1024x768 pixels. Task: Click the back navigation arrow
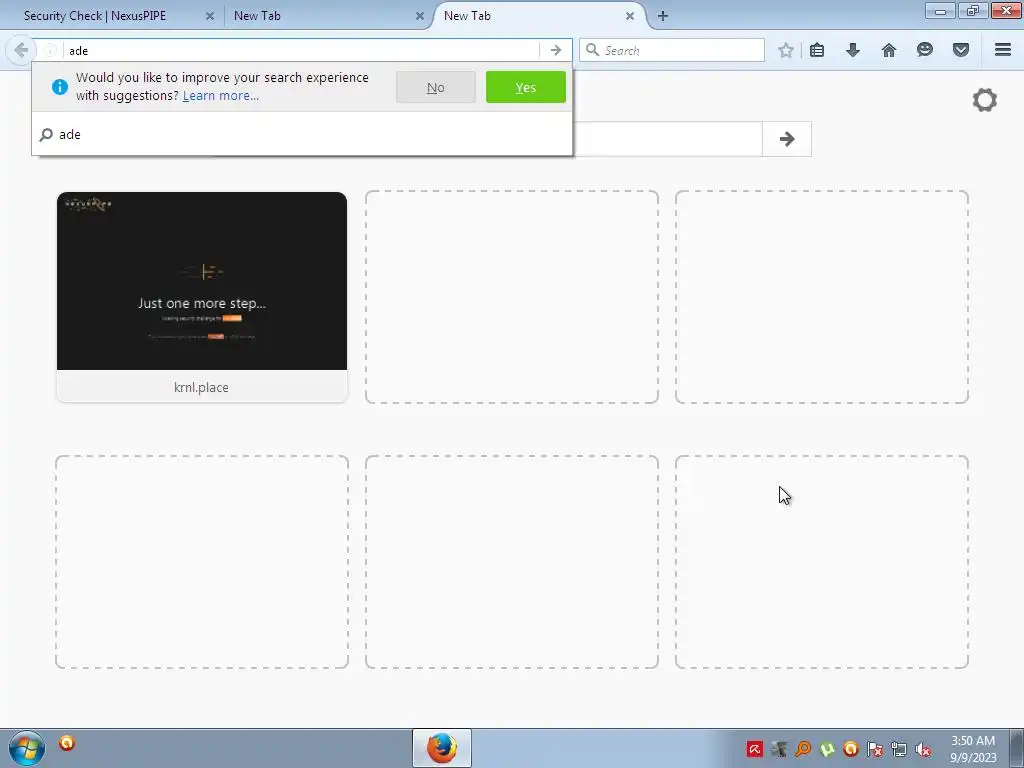(20, 50)
